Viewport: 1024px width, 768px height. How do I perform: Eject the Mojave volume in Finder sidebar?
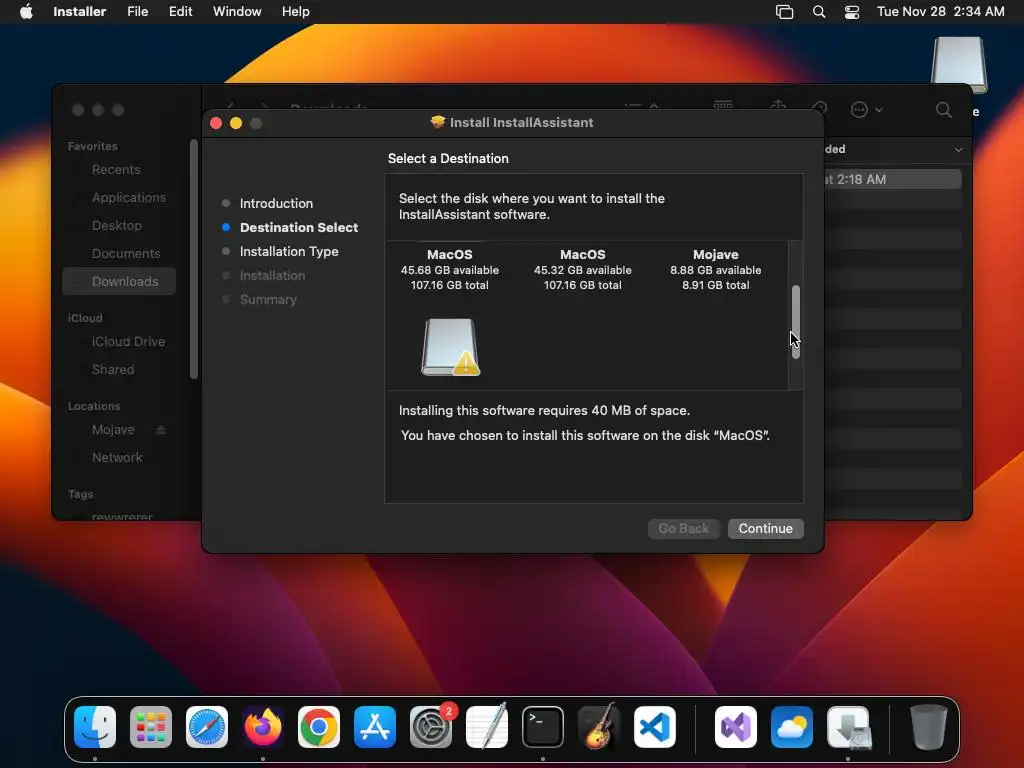coord(161,430)
